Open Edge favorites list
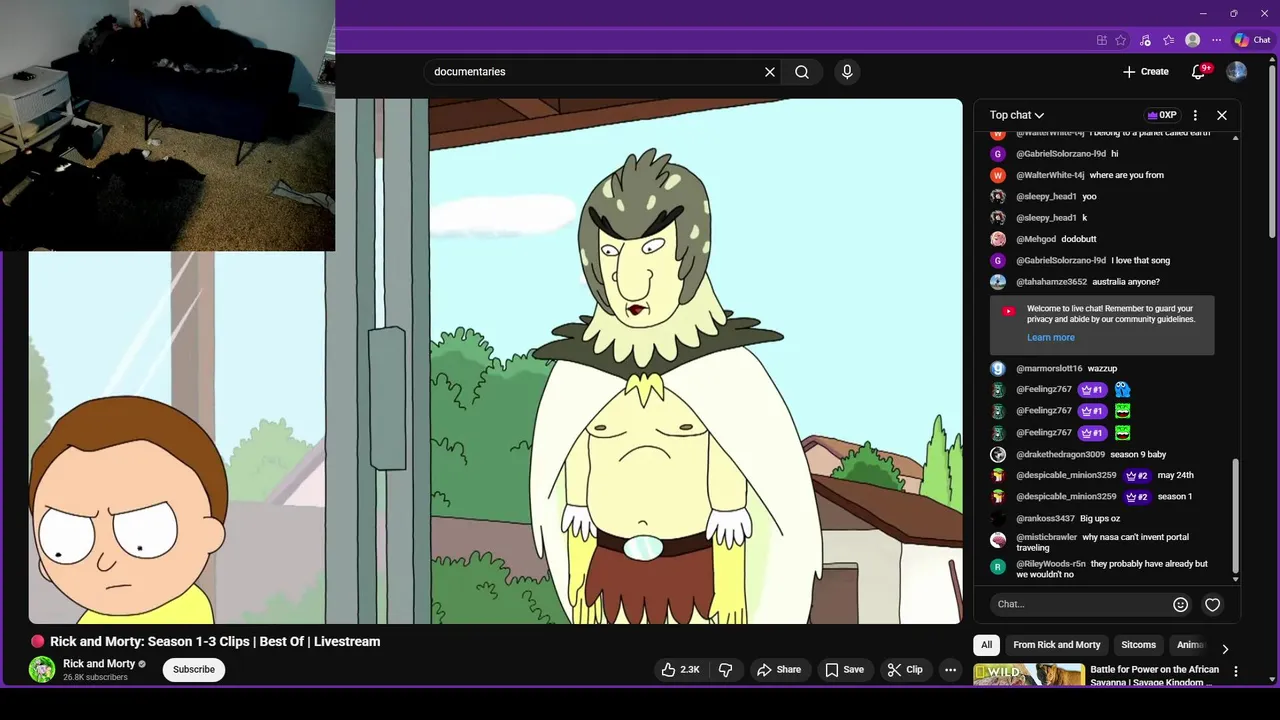This screenshot has height=720, width=1280. (1168, 40)
